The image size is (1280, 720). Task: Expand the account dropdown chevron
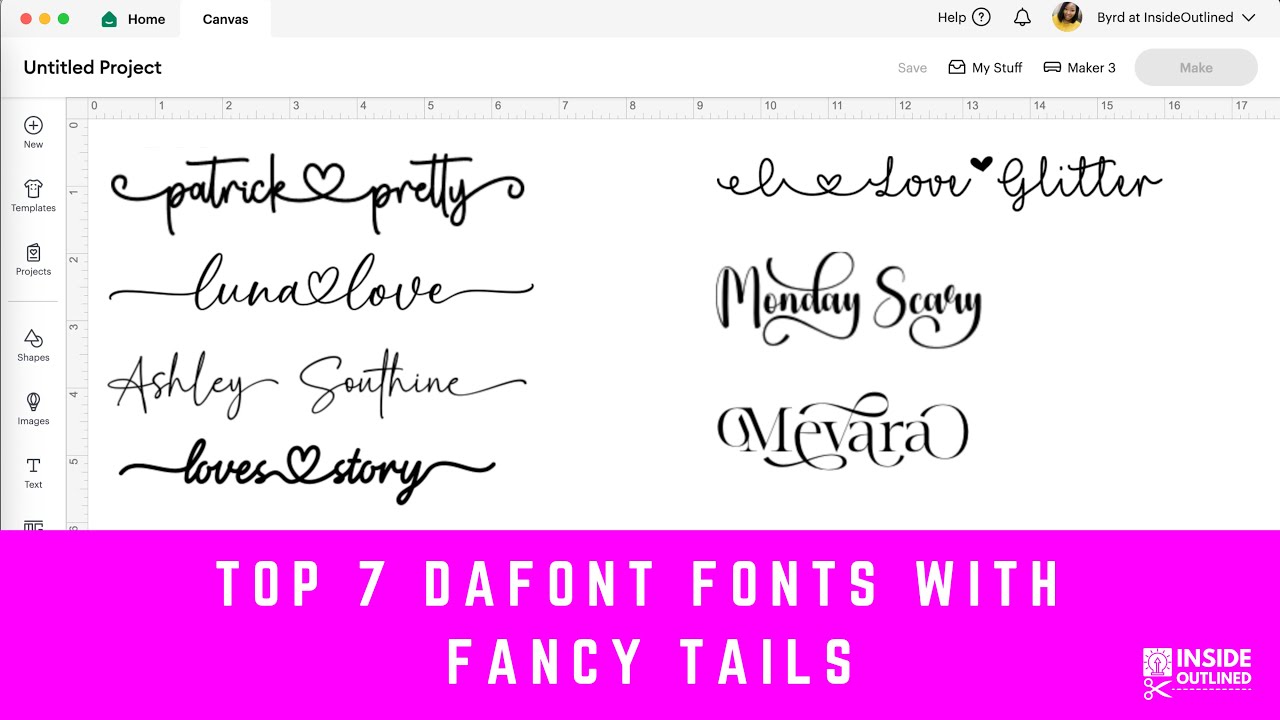coord(1248,17)
